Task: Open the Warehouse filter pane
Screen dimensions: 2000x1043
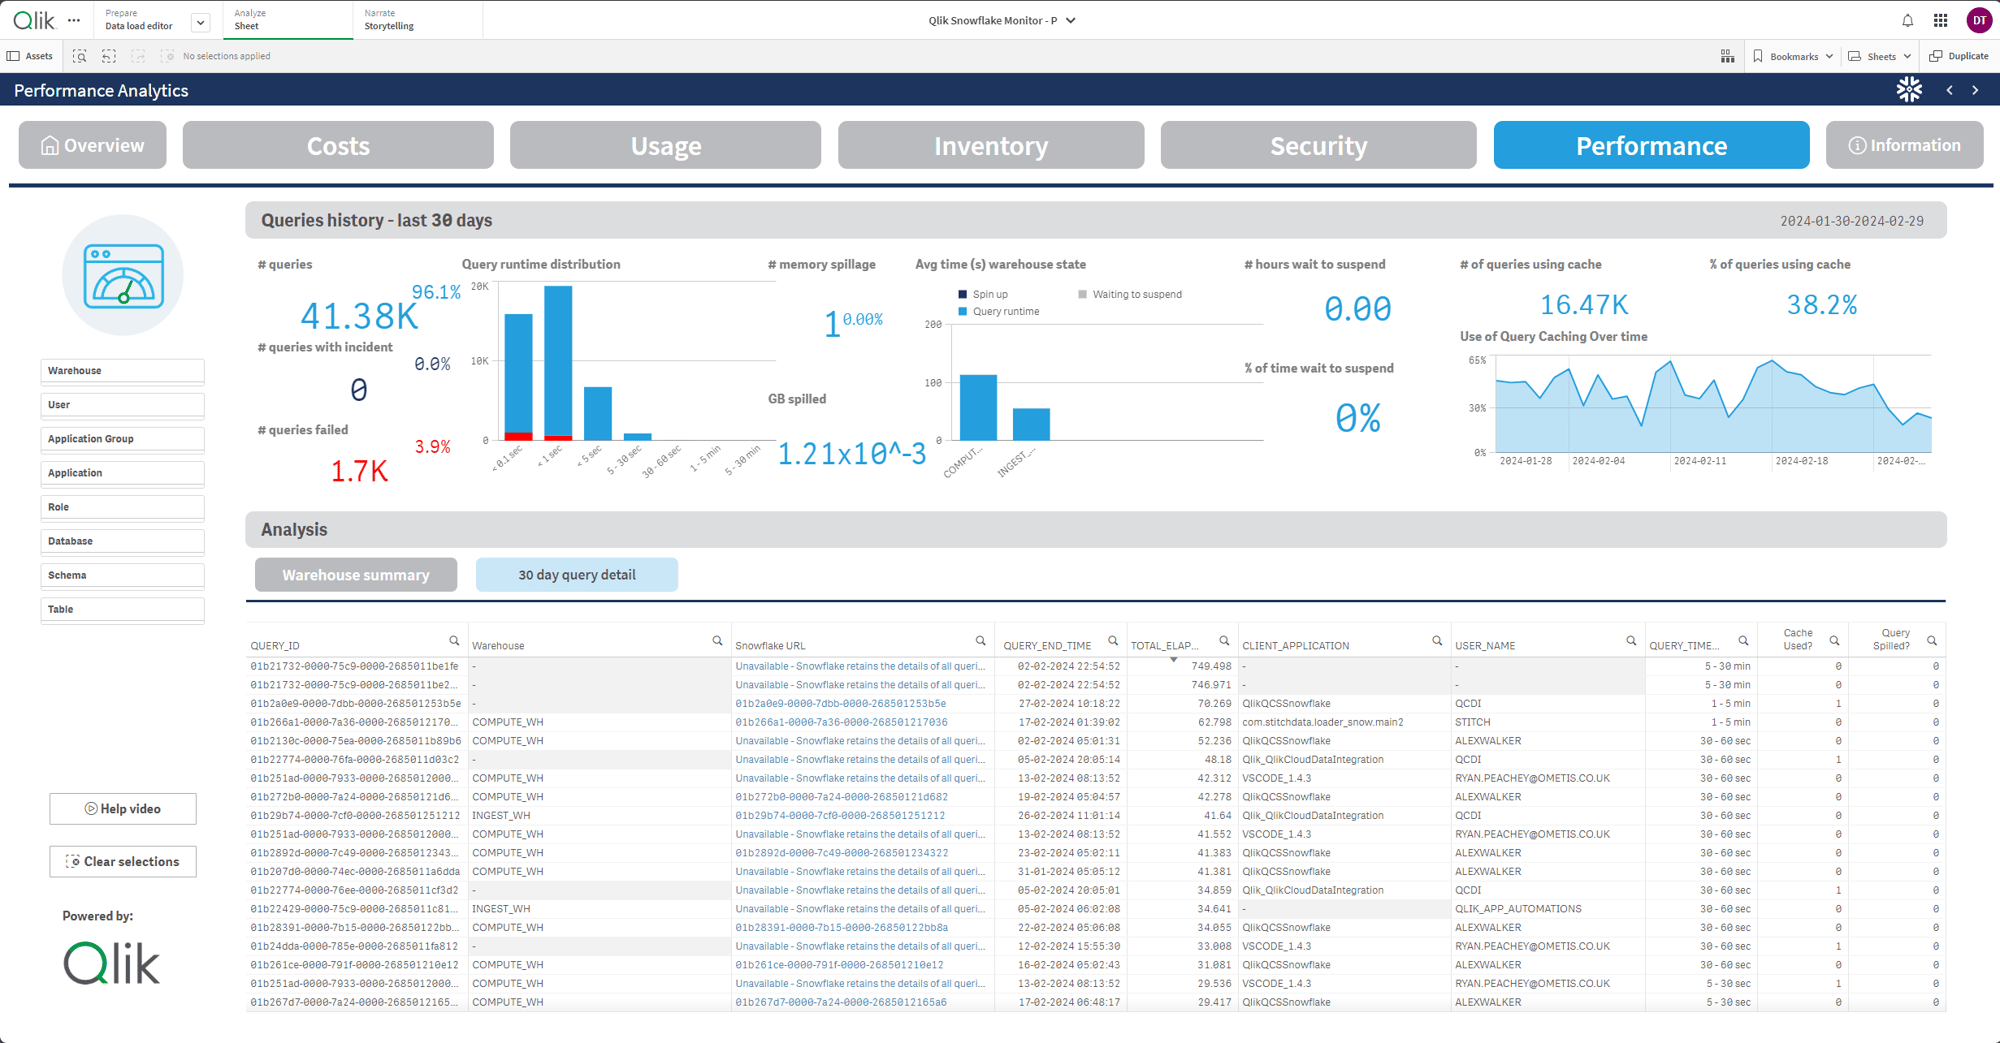Action: tap(122, 371)
